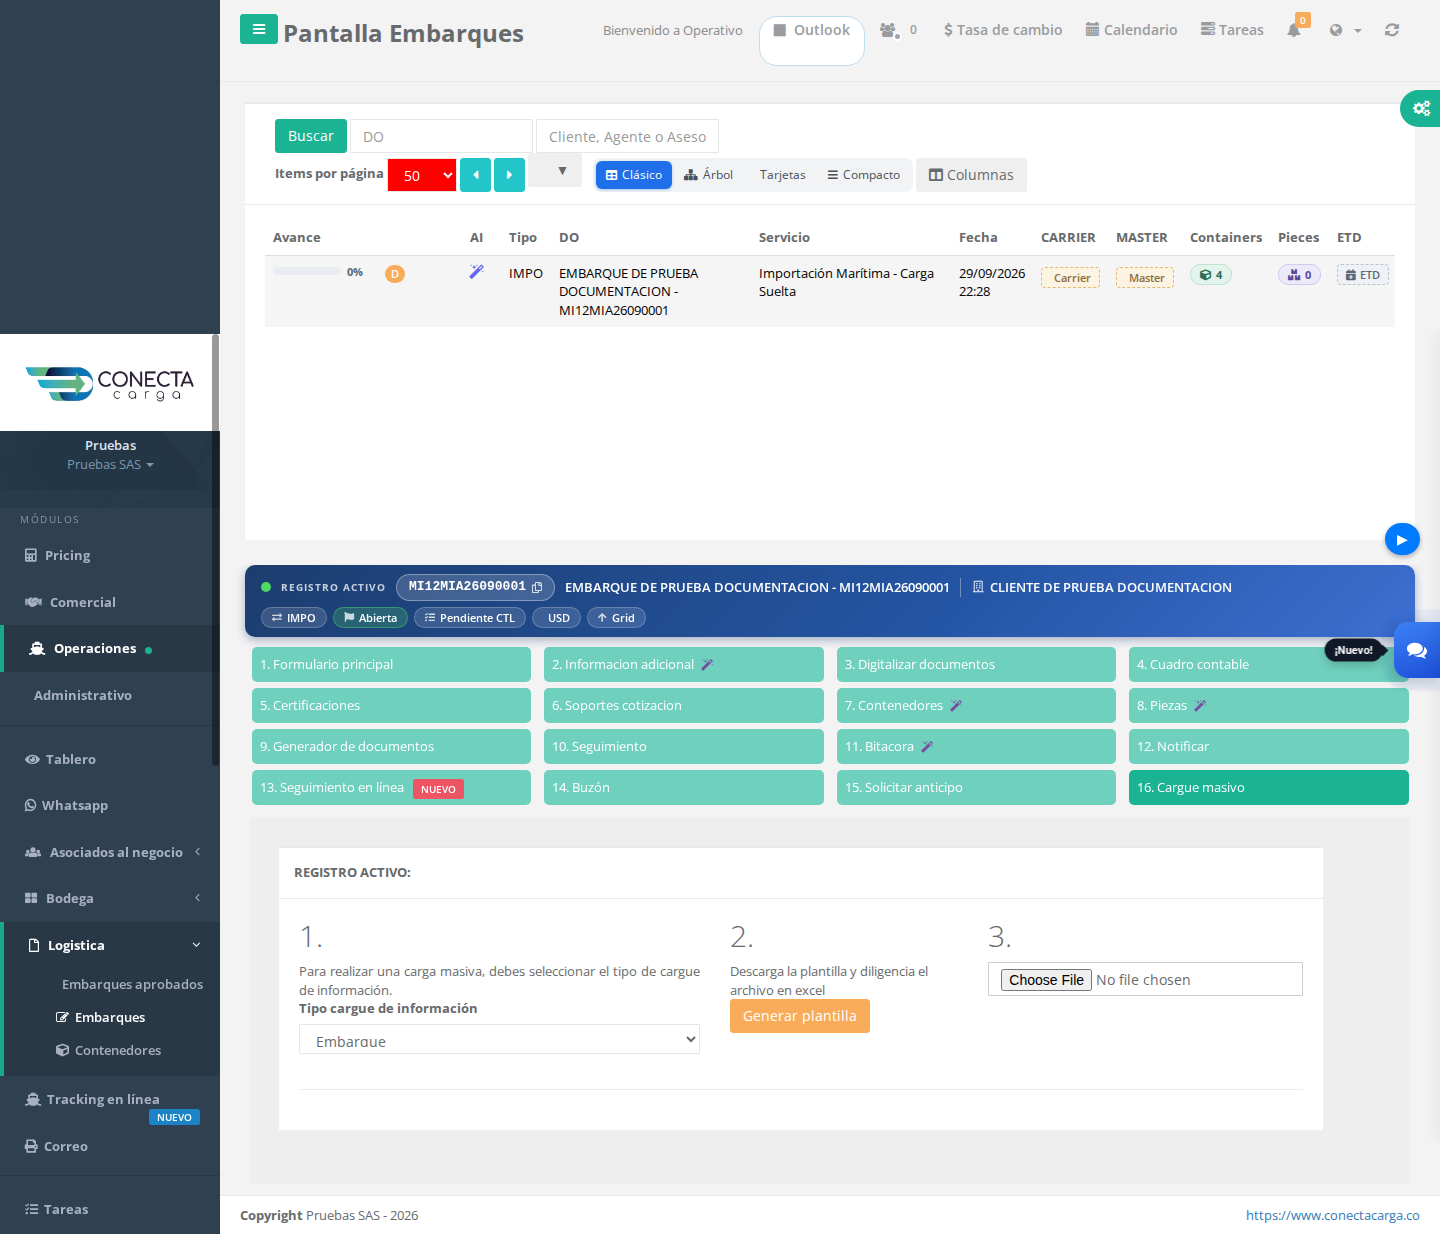This screenshot has height=1234, width=1440.
Task: Click the Pieces badge showing 0
Action: click(1299, 275)
